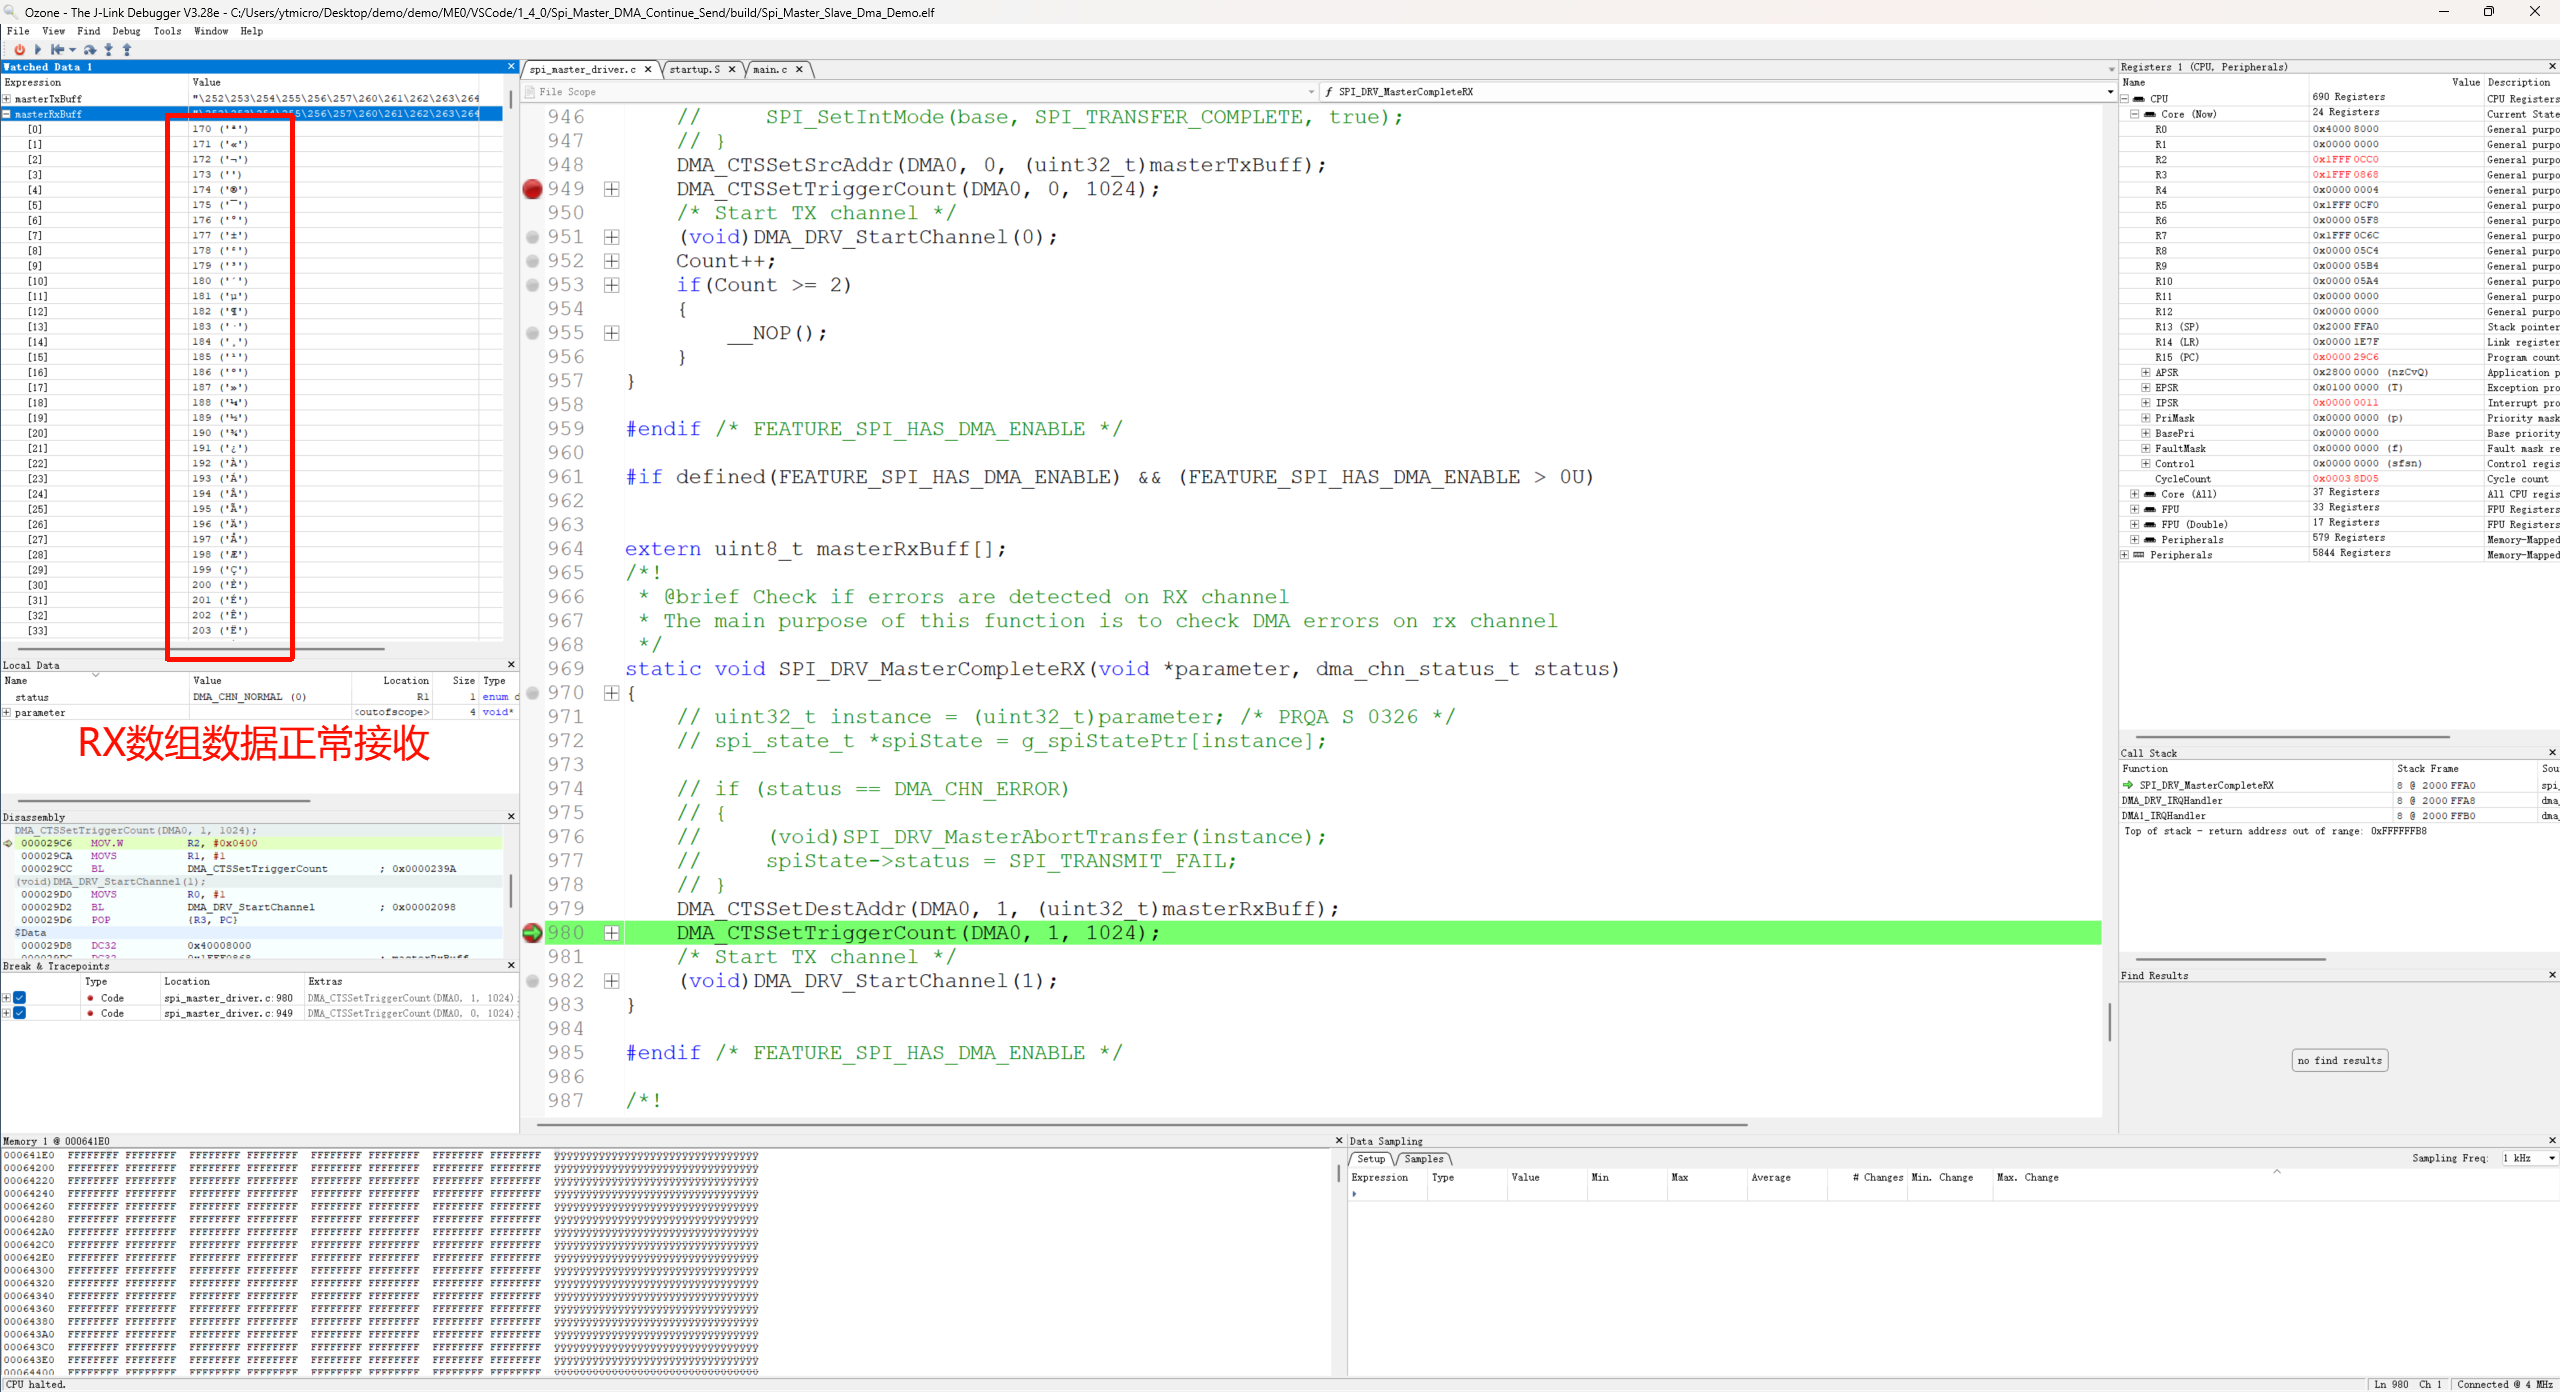Expand the parameter local variable
The image size is (2560, 1392).
(7, 713)
